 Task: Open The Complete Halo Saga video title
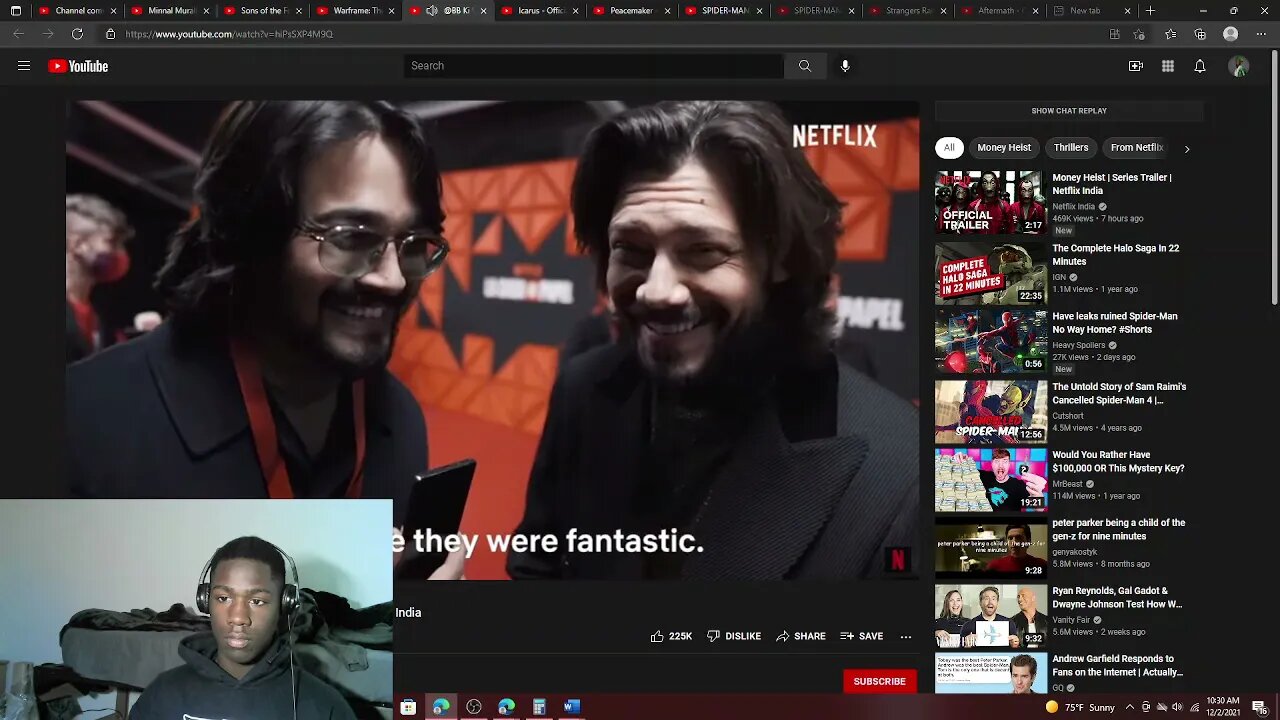[x=1116, y=255]
